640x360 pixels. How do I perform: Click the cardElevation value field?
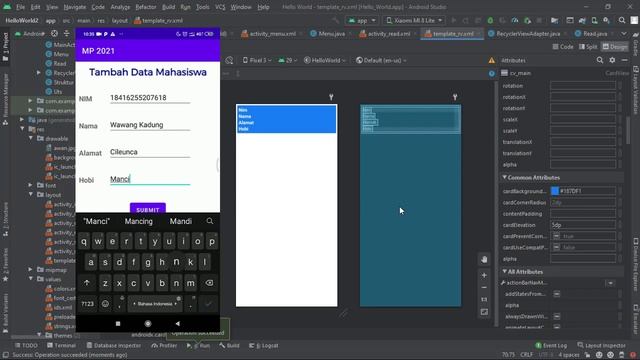(x=583, y=225)
